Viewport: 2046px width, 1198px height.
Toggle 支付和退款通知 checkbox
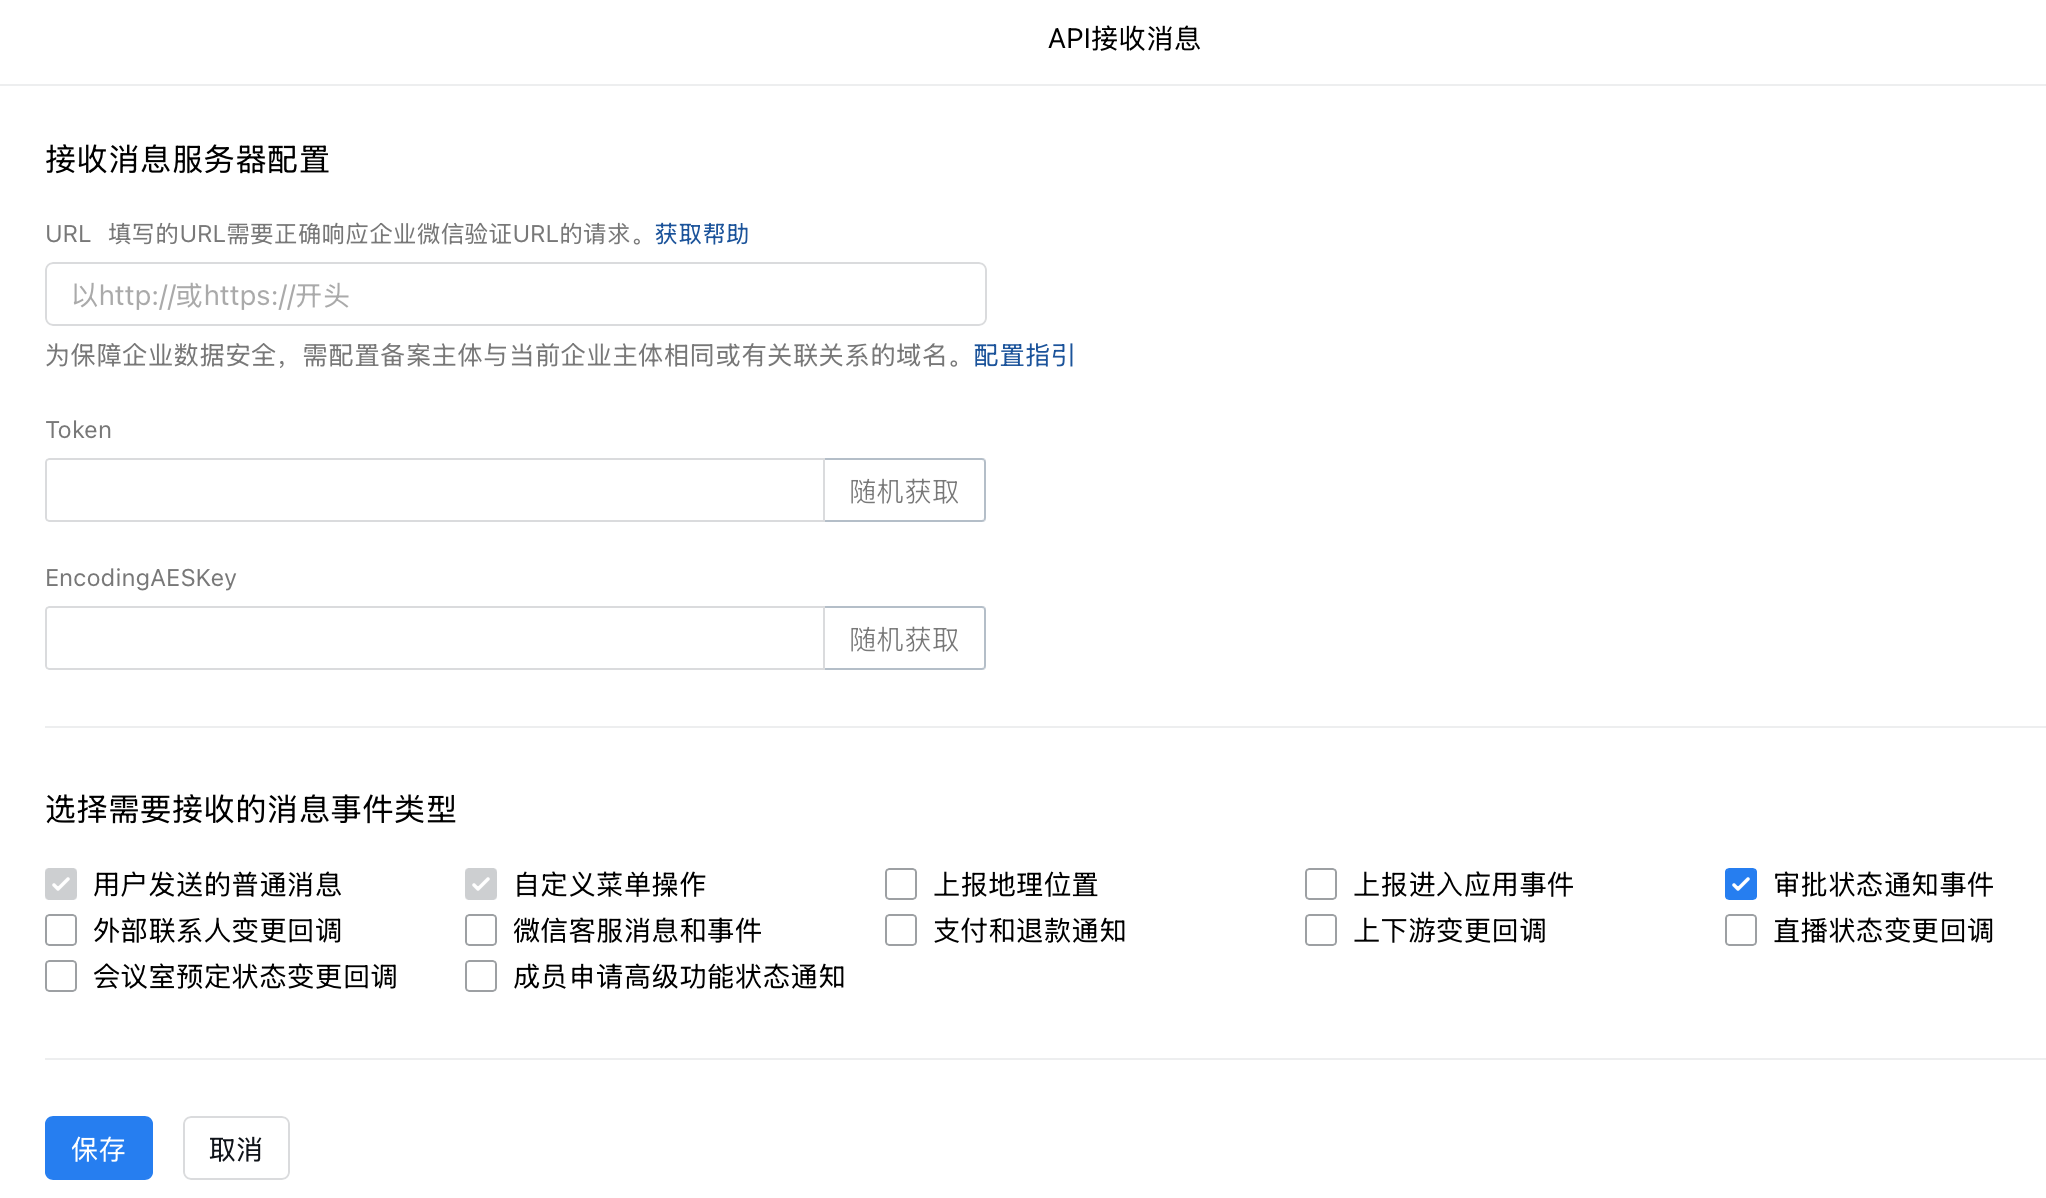(901, 930)
